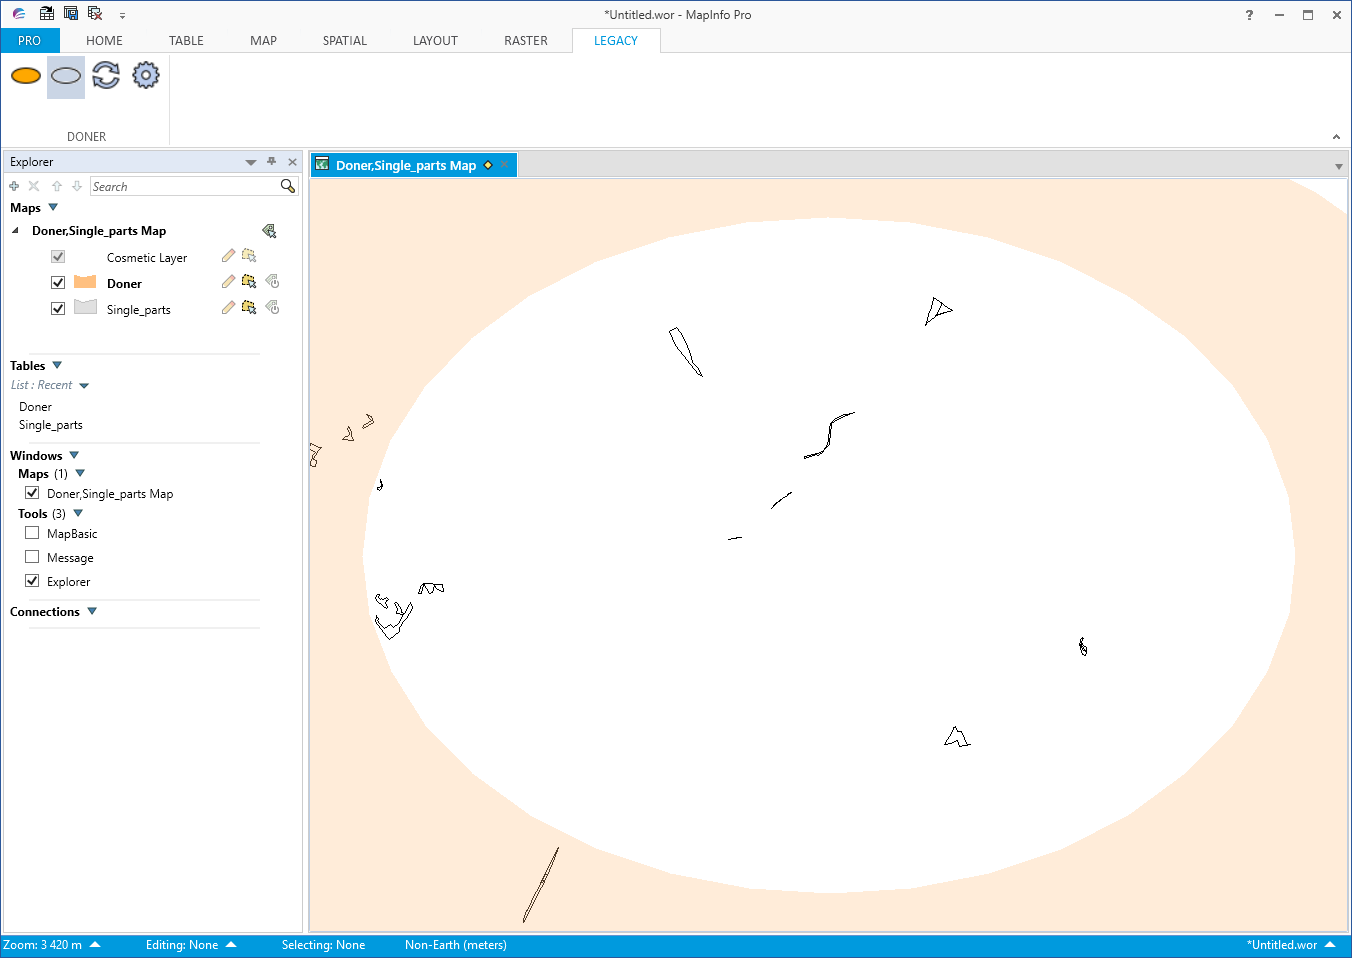
Task: Uncheck the Single_parts layer visibility checkbox
Action: tap(58, 309)
